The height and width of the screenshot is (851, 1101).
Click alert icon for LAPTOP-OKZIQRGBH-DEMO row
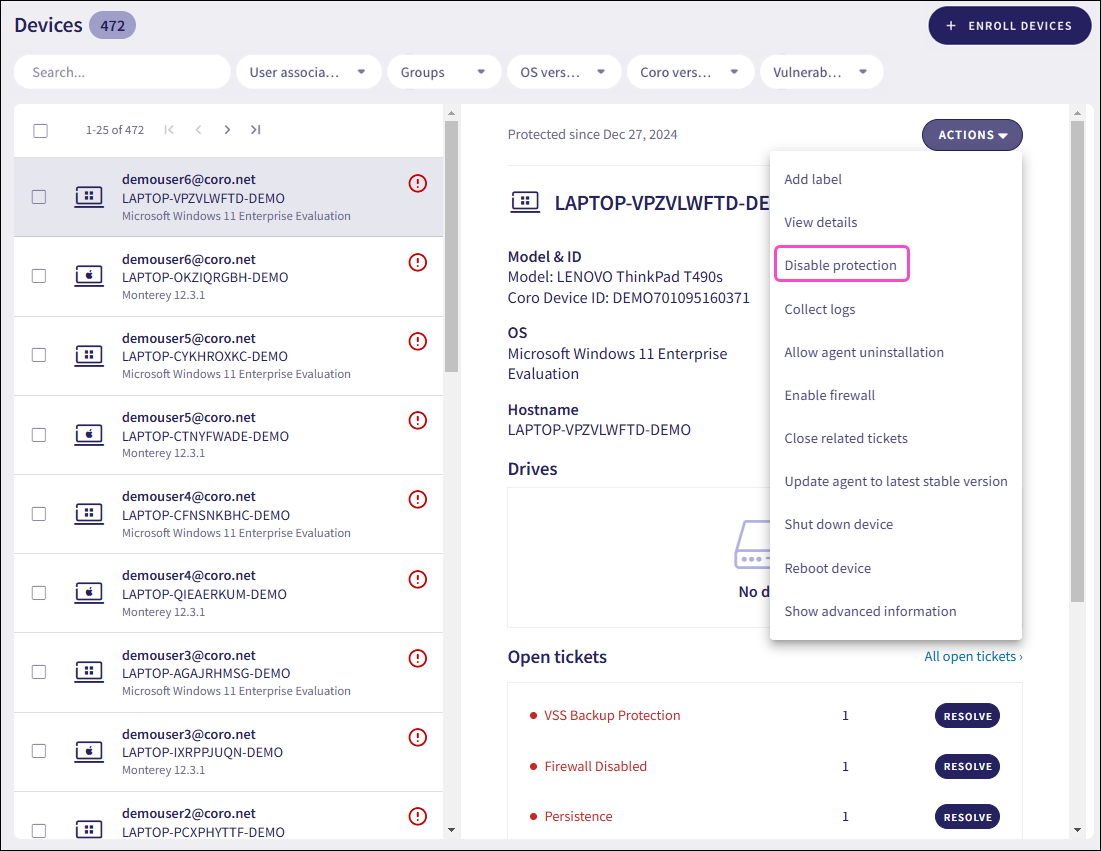click(x=418, y=263)
